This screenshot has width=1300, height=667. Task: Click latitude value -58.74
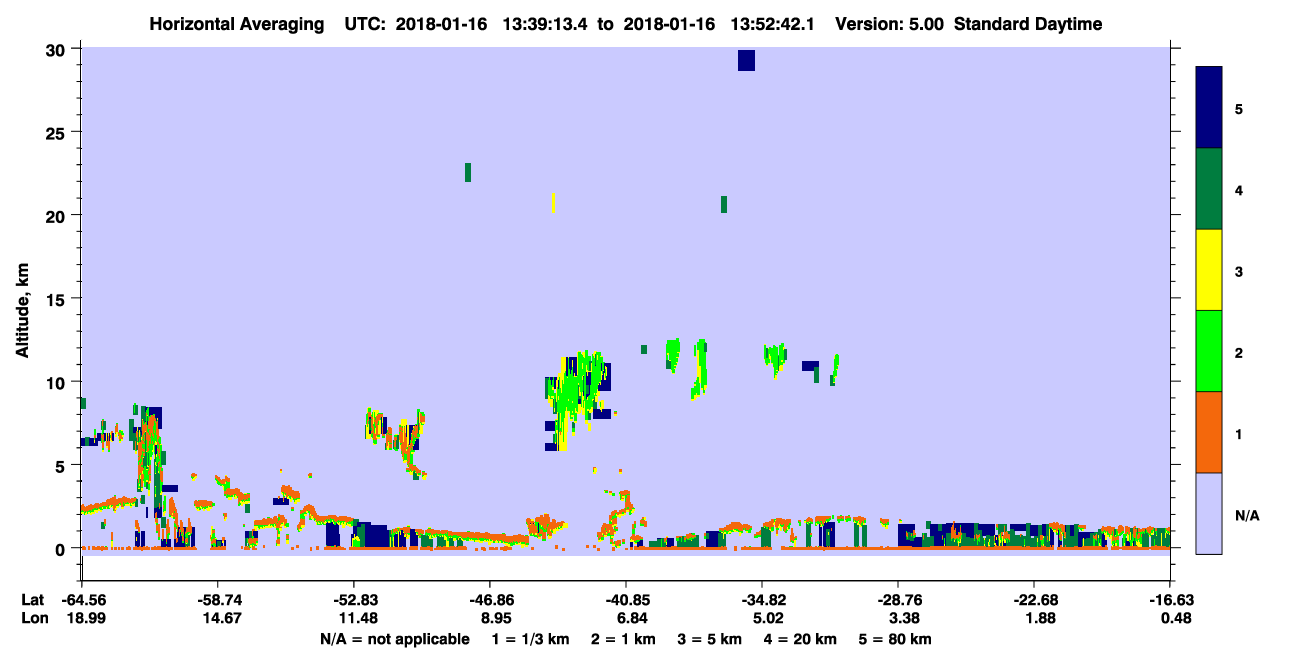218,600
